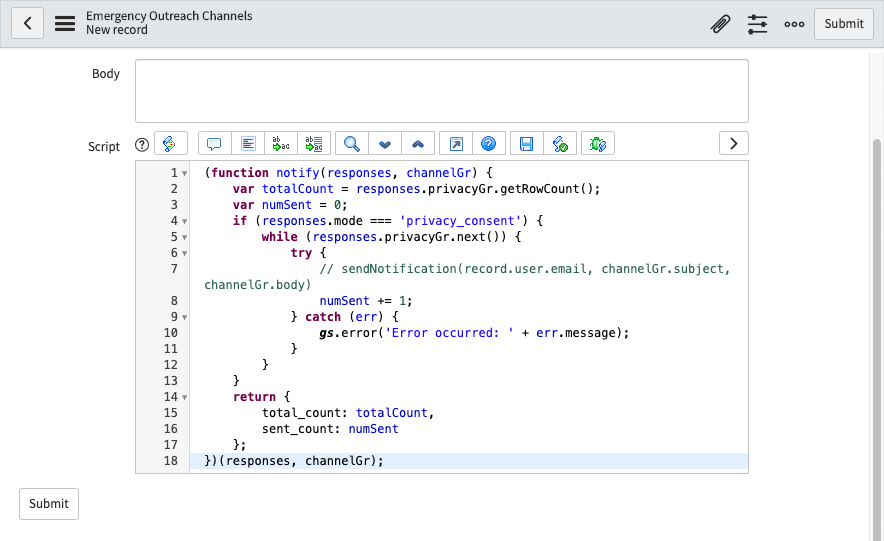Collapse the return block fold at line 14
The image size is (884, 541).
pos(184,397)
